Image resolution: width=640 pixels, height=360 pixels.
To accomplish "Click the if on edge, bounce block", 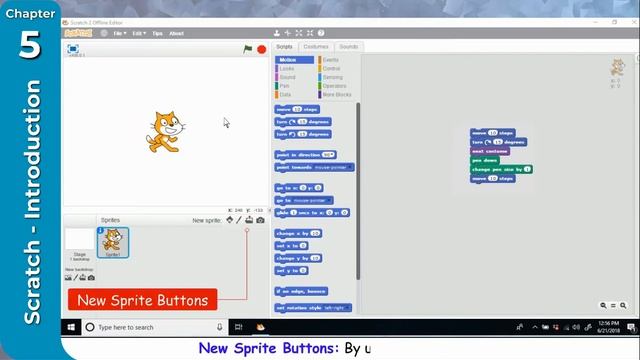I will 301,291.
